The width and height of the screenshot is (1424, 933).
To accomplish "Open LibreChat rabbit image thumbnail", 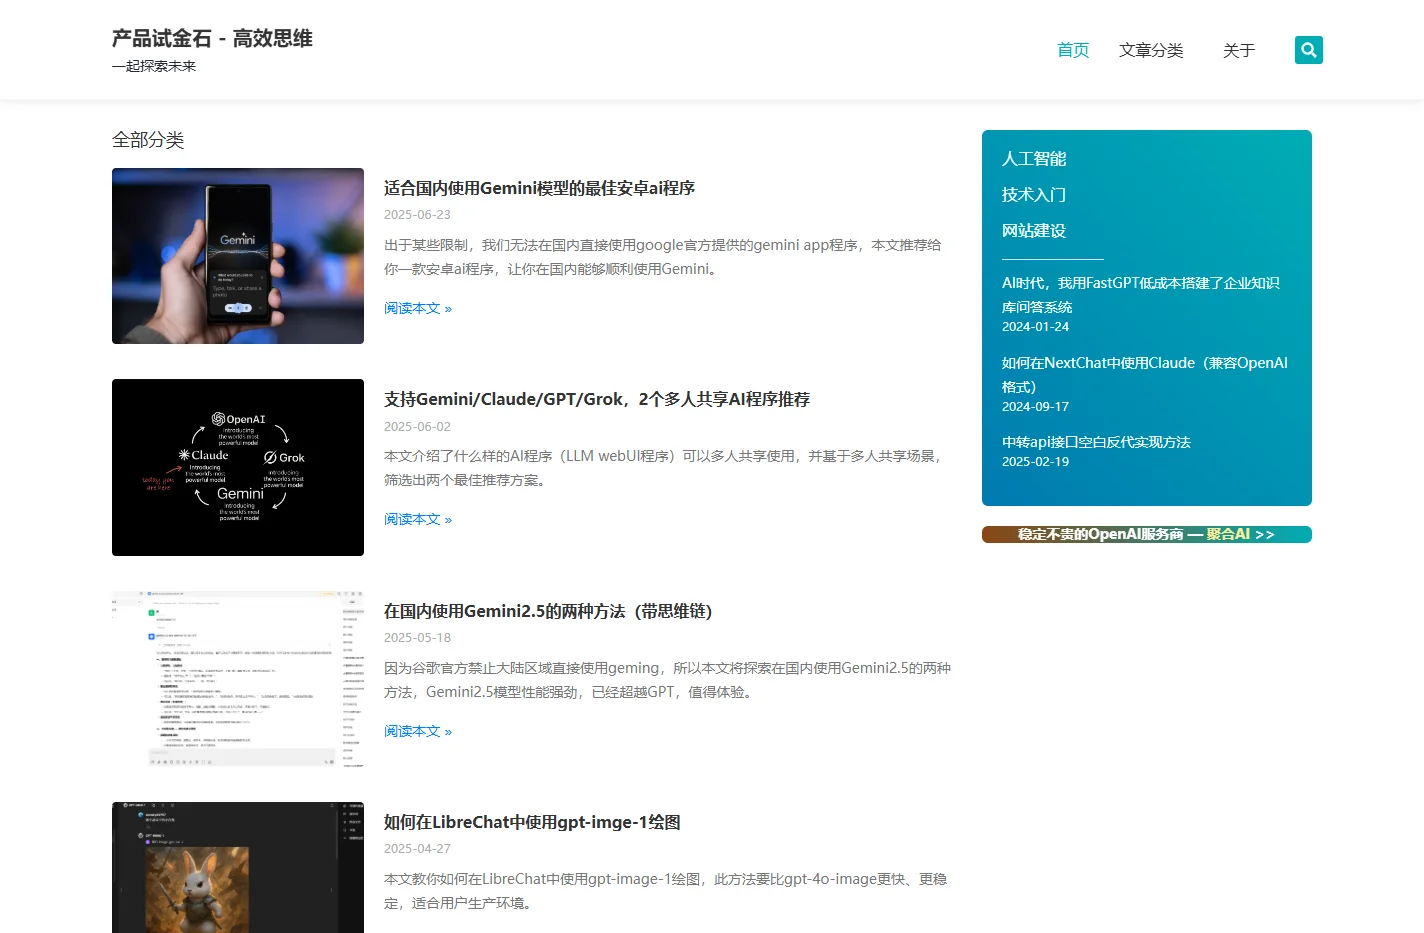I will coord(238,867).
